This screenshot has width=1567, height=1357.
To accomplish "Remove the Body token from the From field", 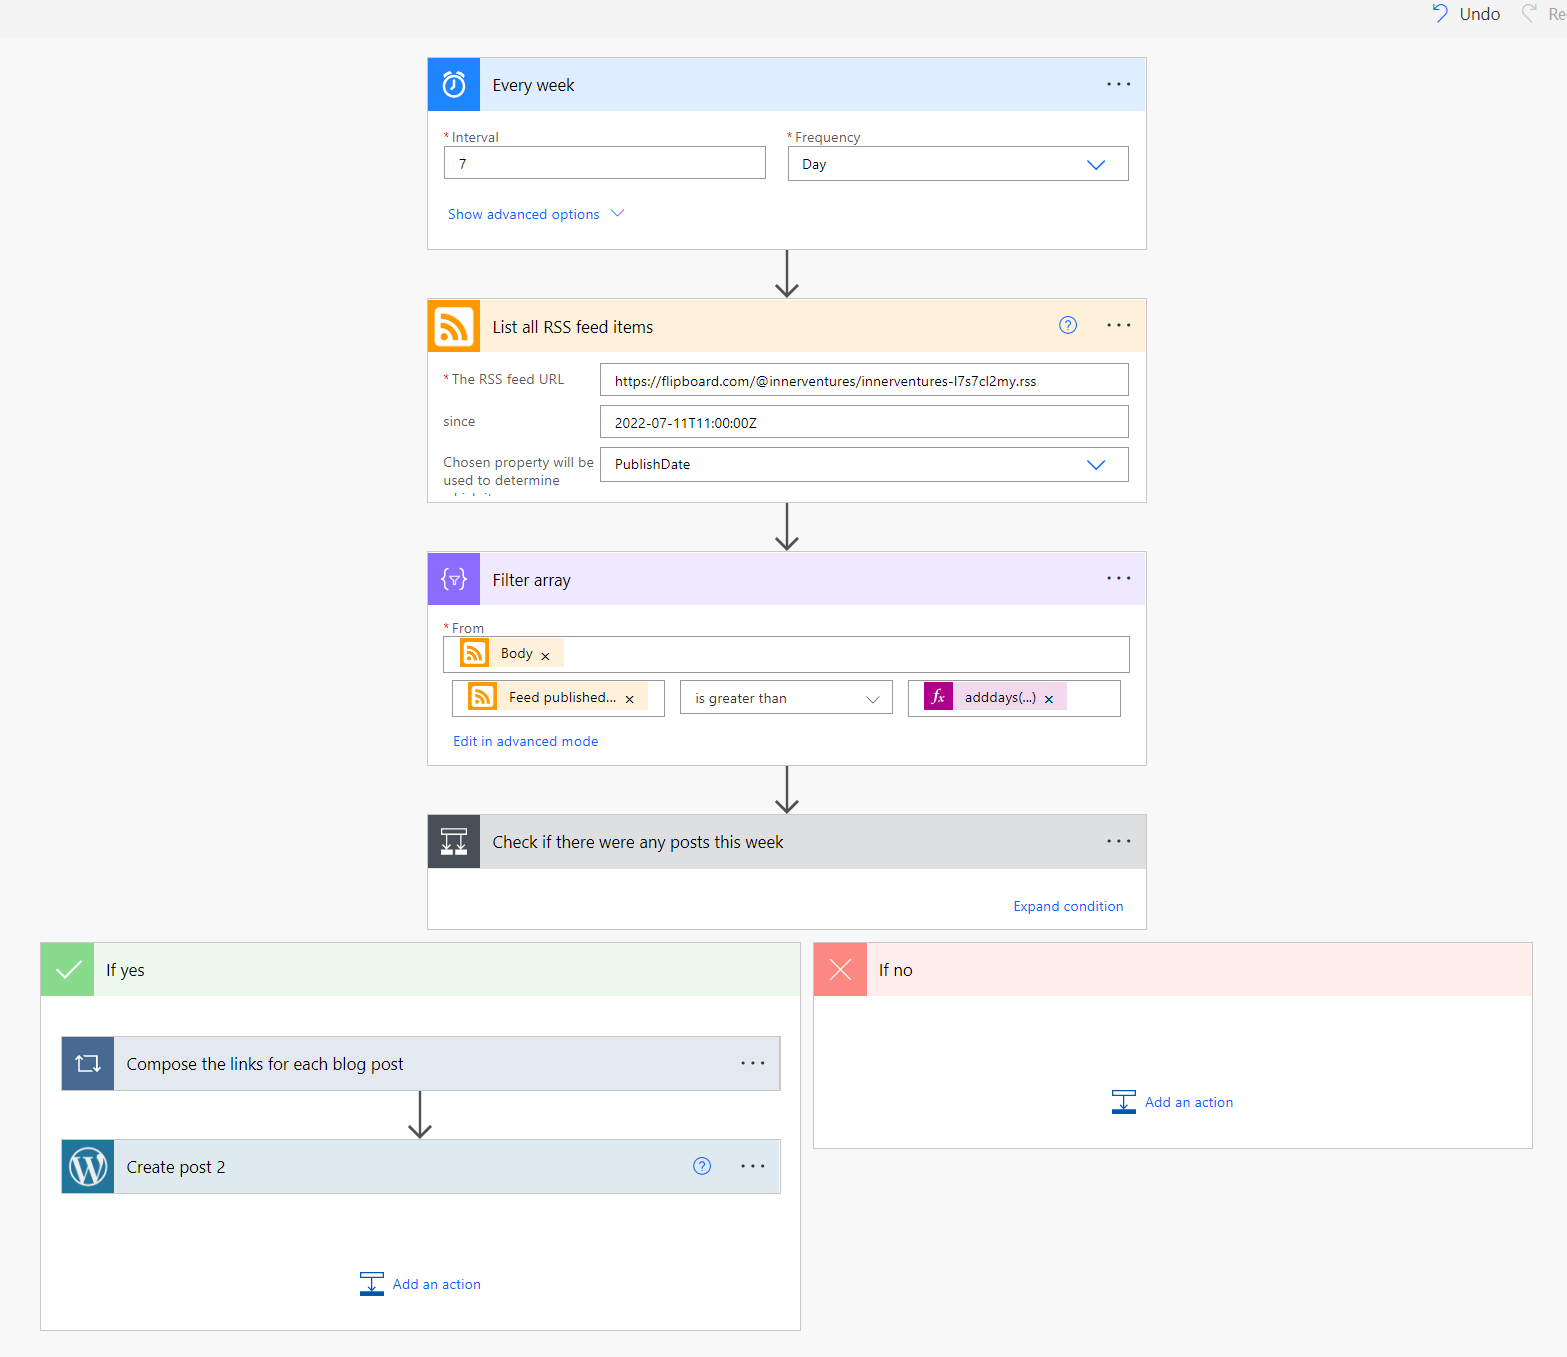I will tap(545, 656).
